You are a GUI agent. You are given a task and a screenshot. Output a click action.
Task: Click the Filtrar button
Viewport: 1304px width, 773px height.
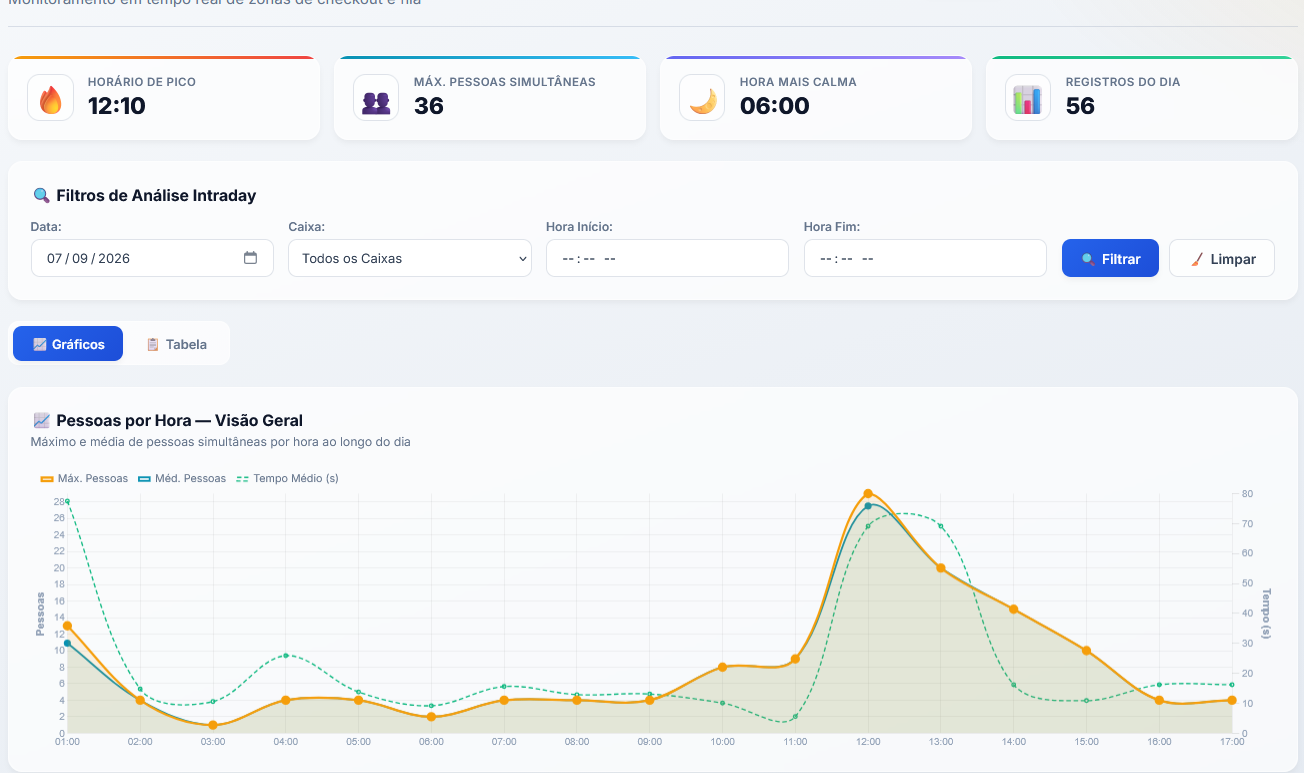[x=1110, y=258]
